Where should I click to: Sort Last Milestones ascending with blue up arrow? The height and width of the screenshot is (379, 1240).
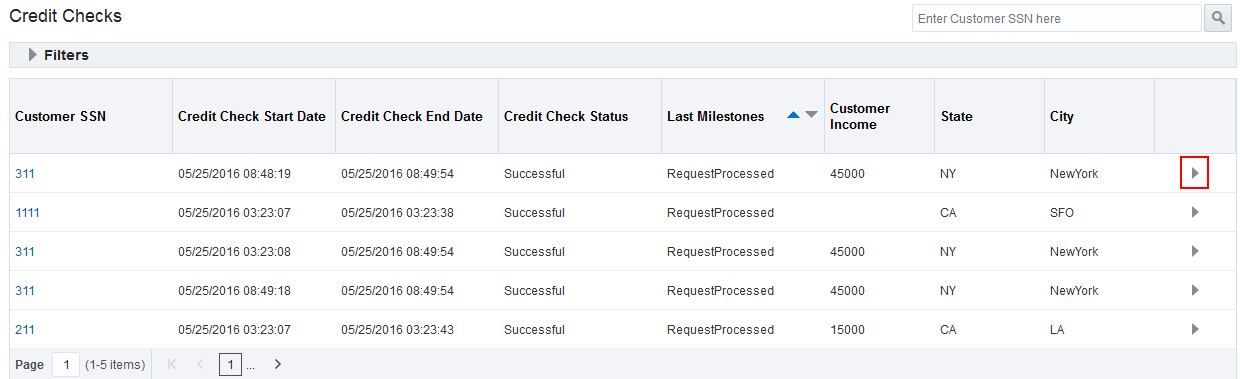pyautogui.click(x=794, y=116)
